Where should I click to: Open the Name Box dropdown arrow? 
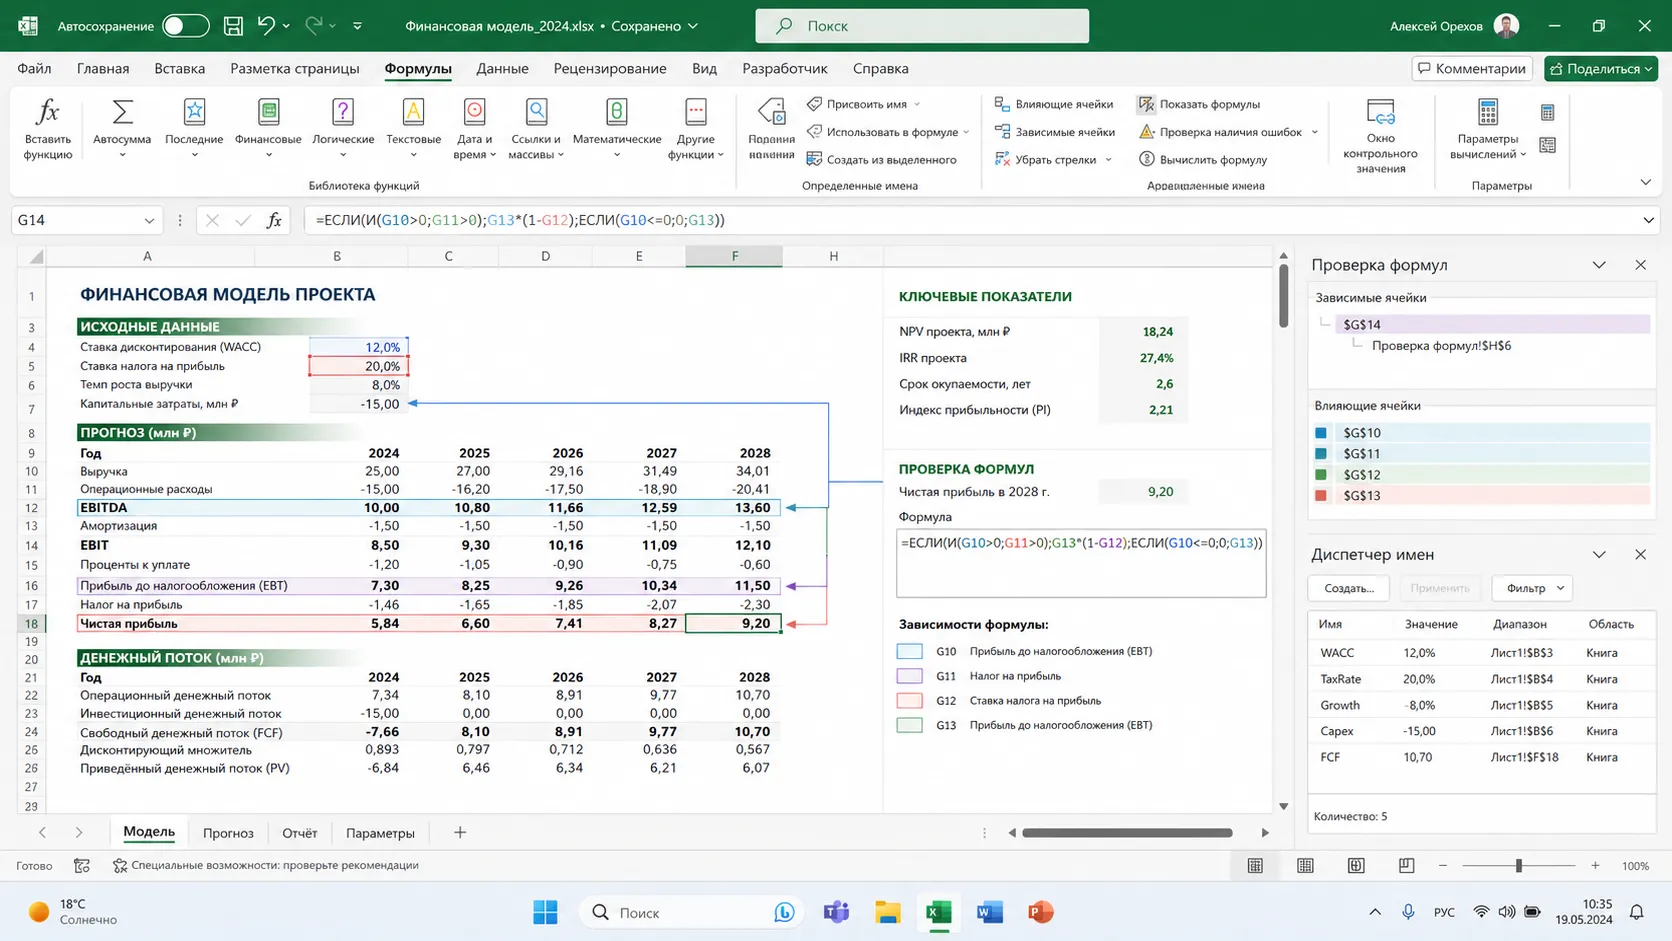(149, 220)
